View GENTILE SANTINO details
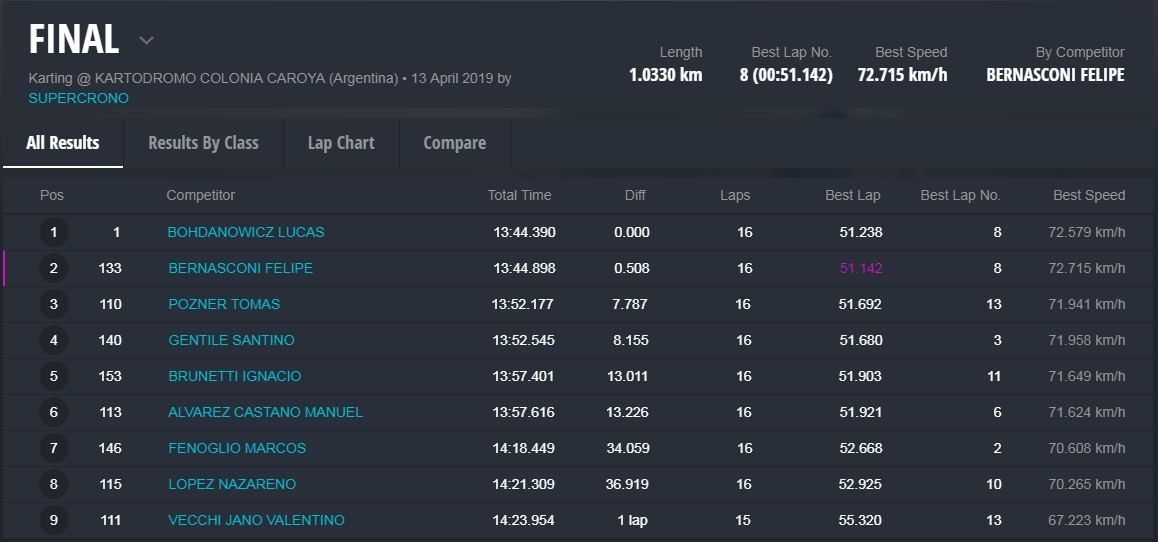 coord(231,340)
